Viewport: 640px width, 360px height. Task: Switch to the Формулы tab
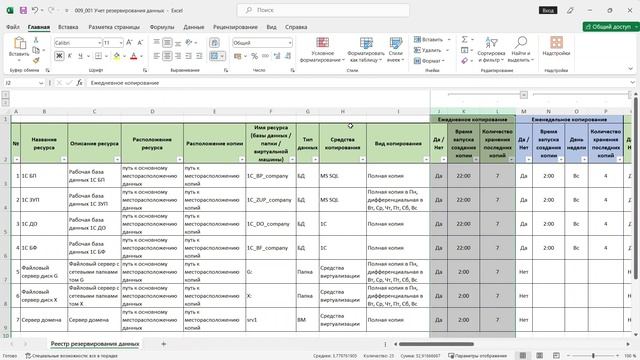[x=162, y=27]
